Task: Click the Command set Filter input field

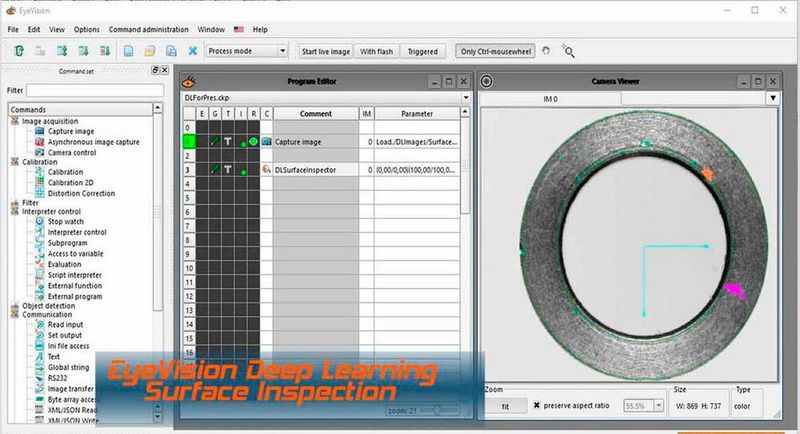Action: click(95, 90)
